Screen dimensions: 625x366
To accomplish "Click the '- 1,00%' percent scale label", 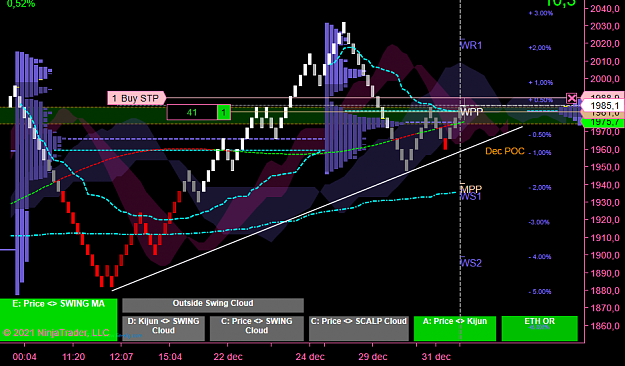I will point(540,153).
